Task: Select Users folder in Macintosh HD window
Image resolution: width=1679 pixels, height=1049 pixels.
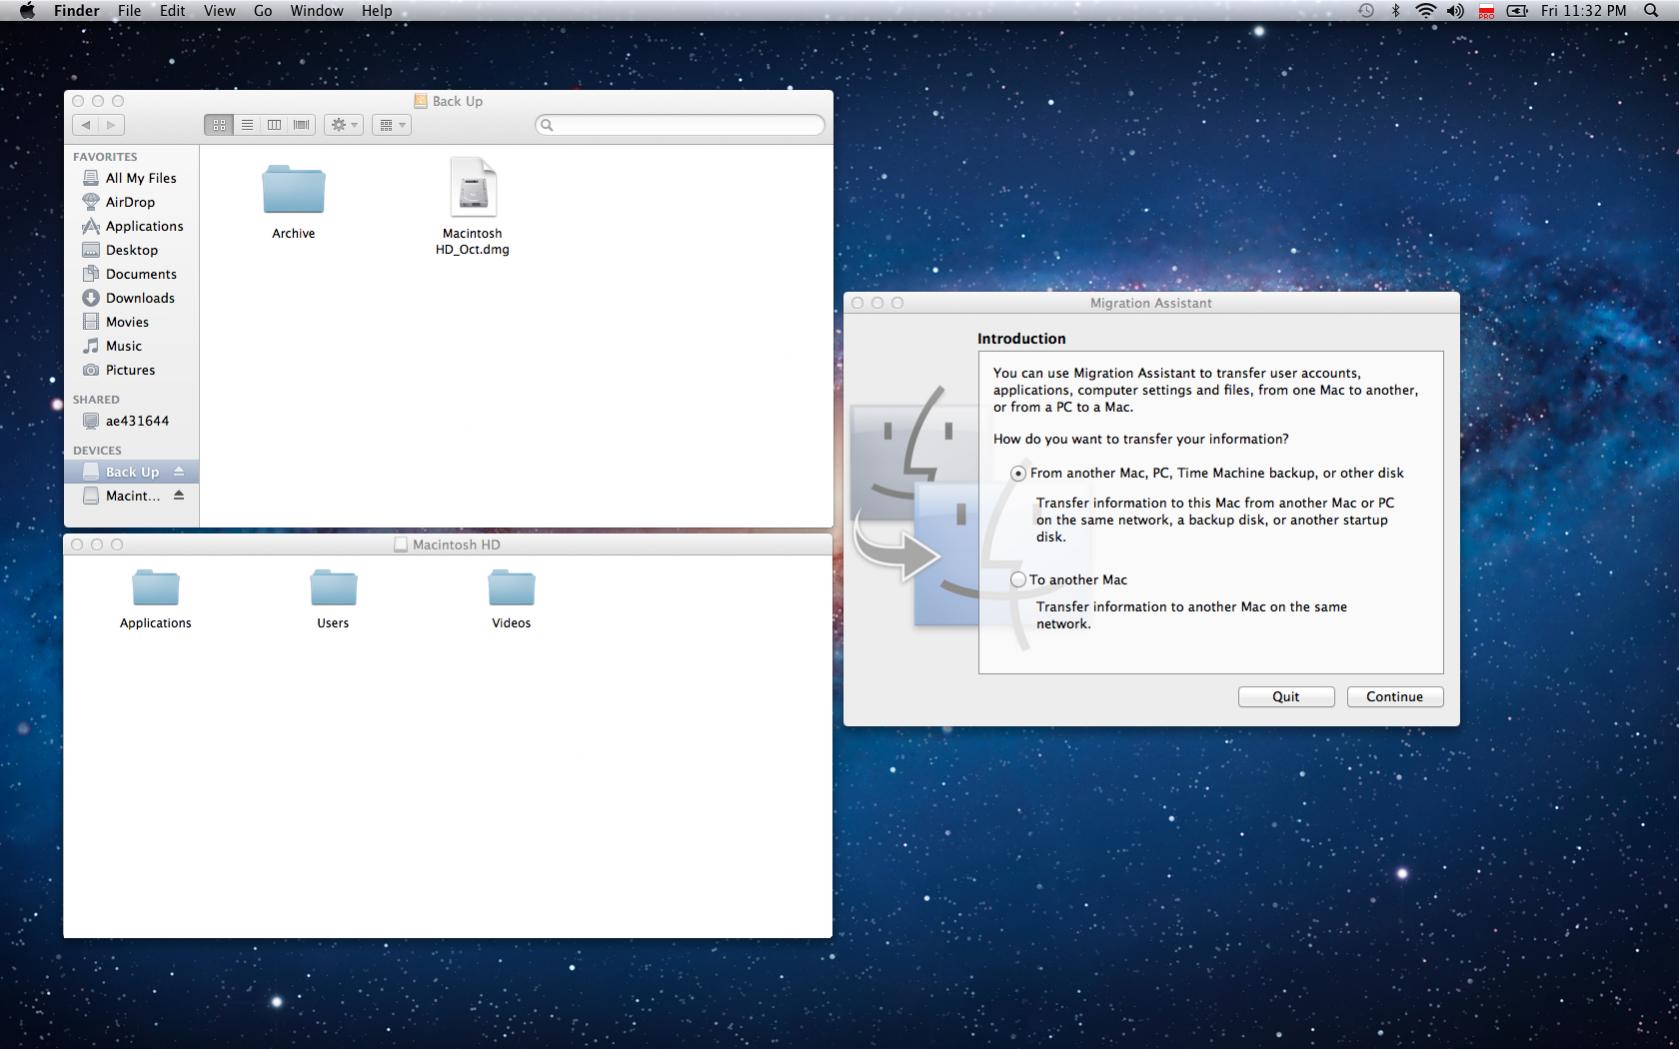Action: 333,600
